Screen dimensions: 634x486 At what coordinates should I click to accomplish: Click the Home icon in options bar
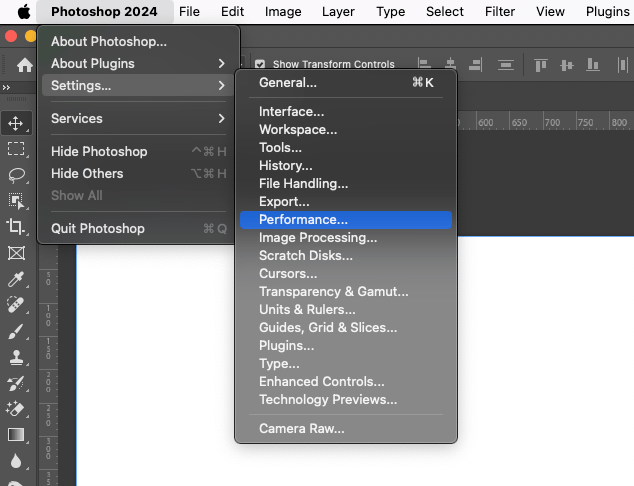[24, 65]
